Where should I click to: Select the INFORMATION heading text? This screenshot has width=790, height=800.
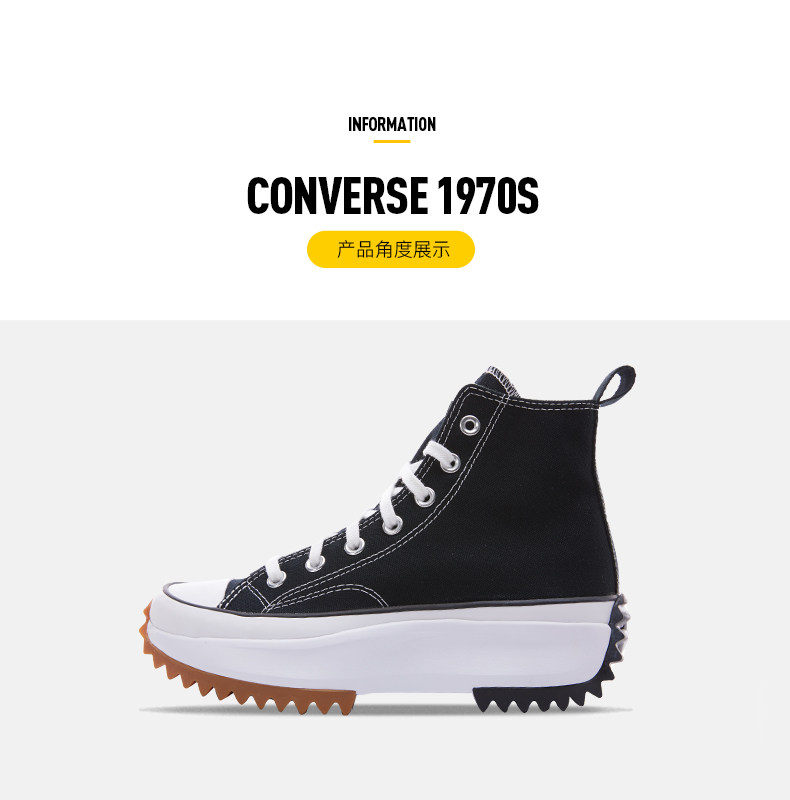pyautogui.click(x=392, y=124)
